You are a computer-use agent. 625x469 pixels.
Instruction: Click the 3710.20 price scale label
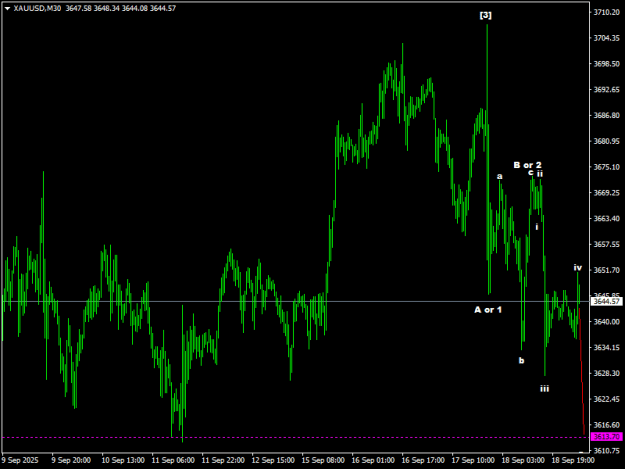tap(607, 12)
